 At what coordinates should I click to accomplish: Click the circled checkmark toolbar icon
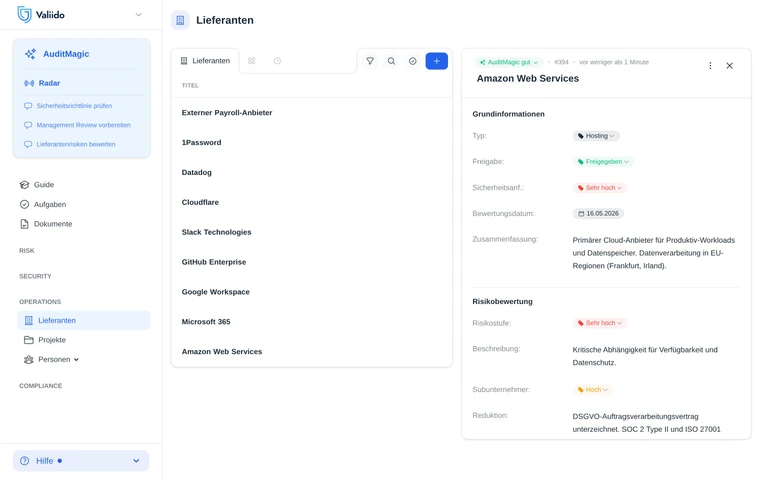(x=413, y=61)
